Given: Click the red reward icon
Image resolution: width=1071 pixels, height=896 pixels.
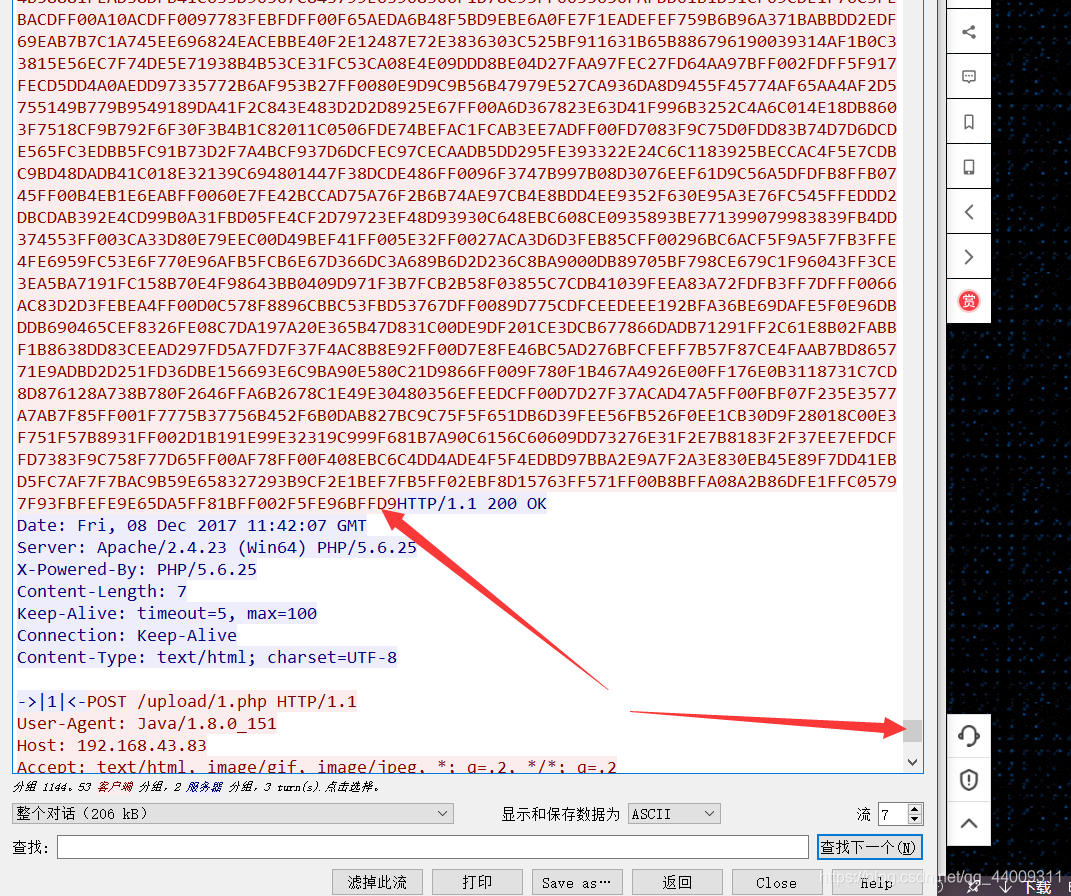Looking at the screenshot, I should point(969,301).
